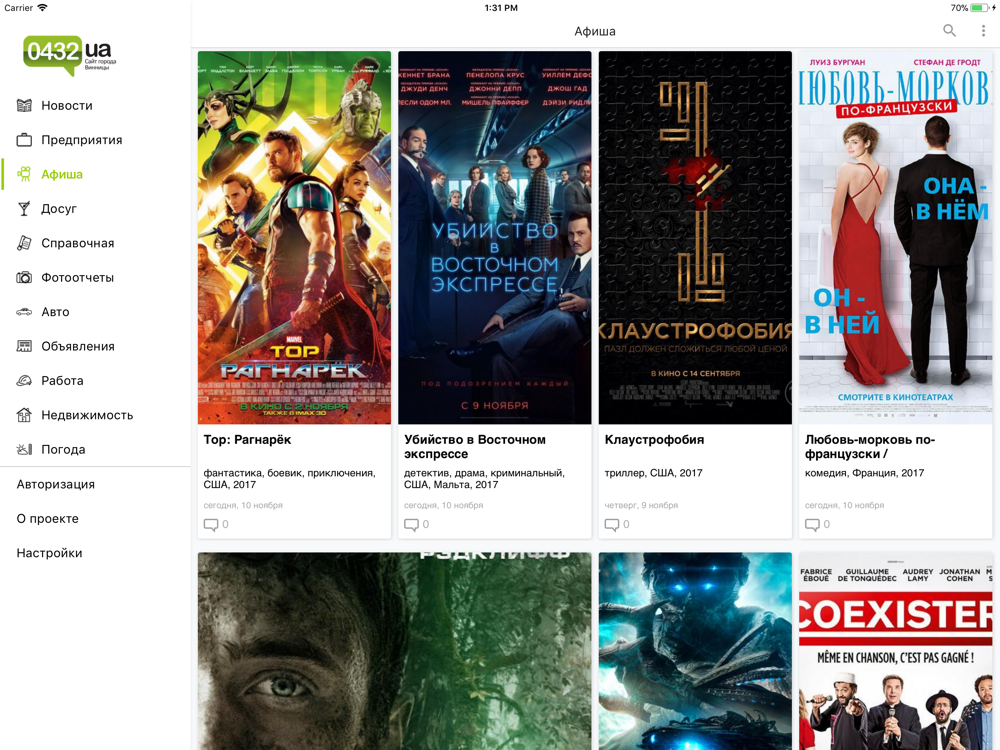Open the Тор: Рагнарёк title
The width and height of the screenshot is (1000, 750).
[x=247, y=439]
